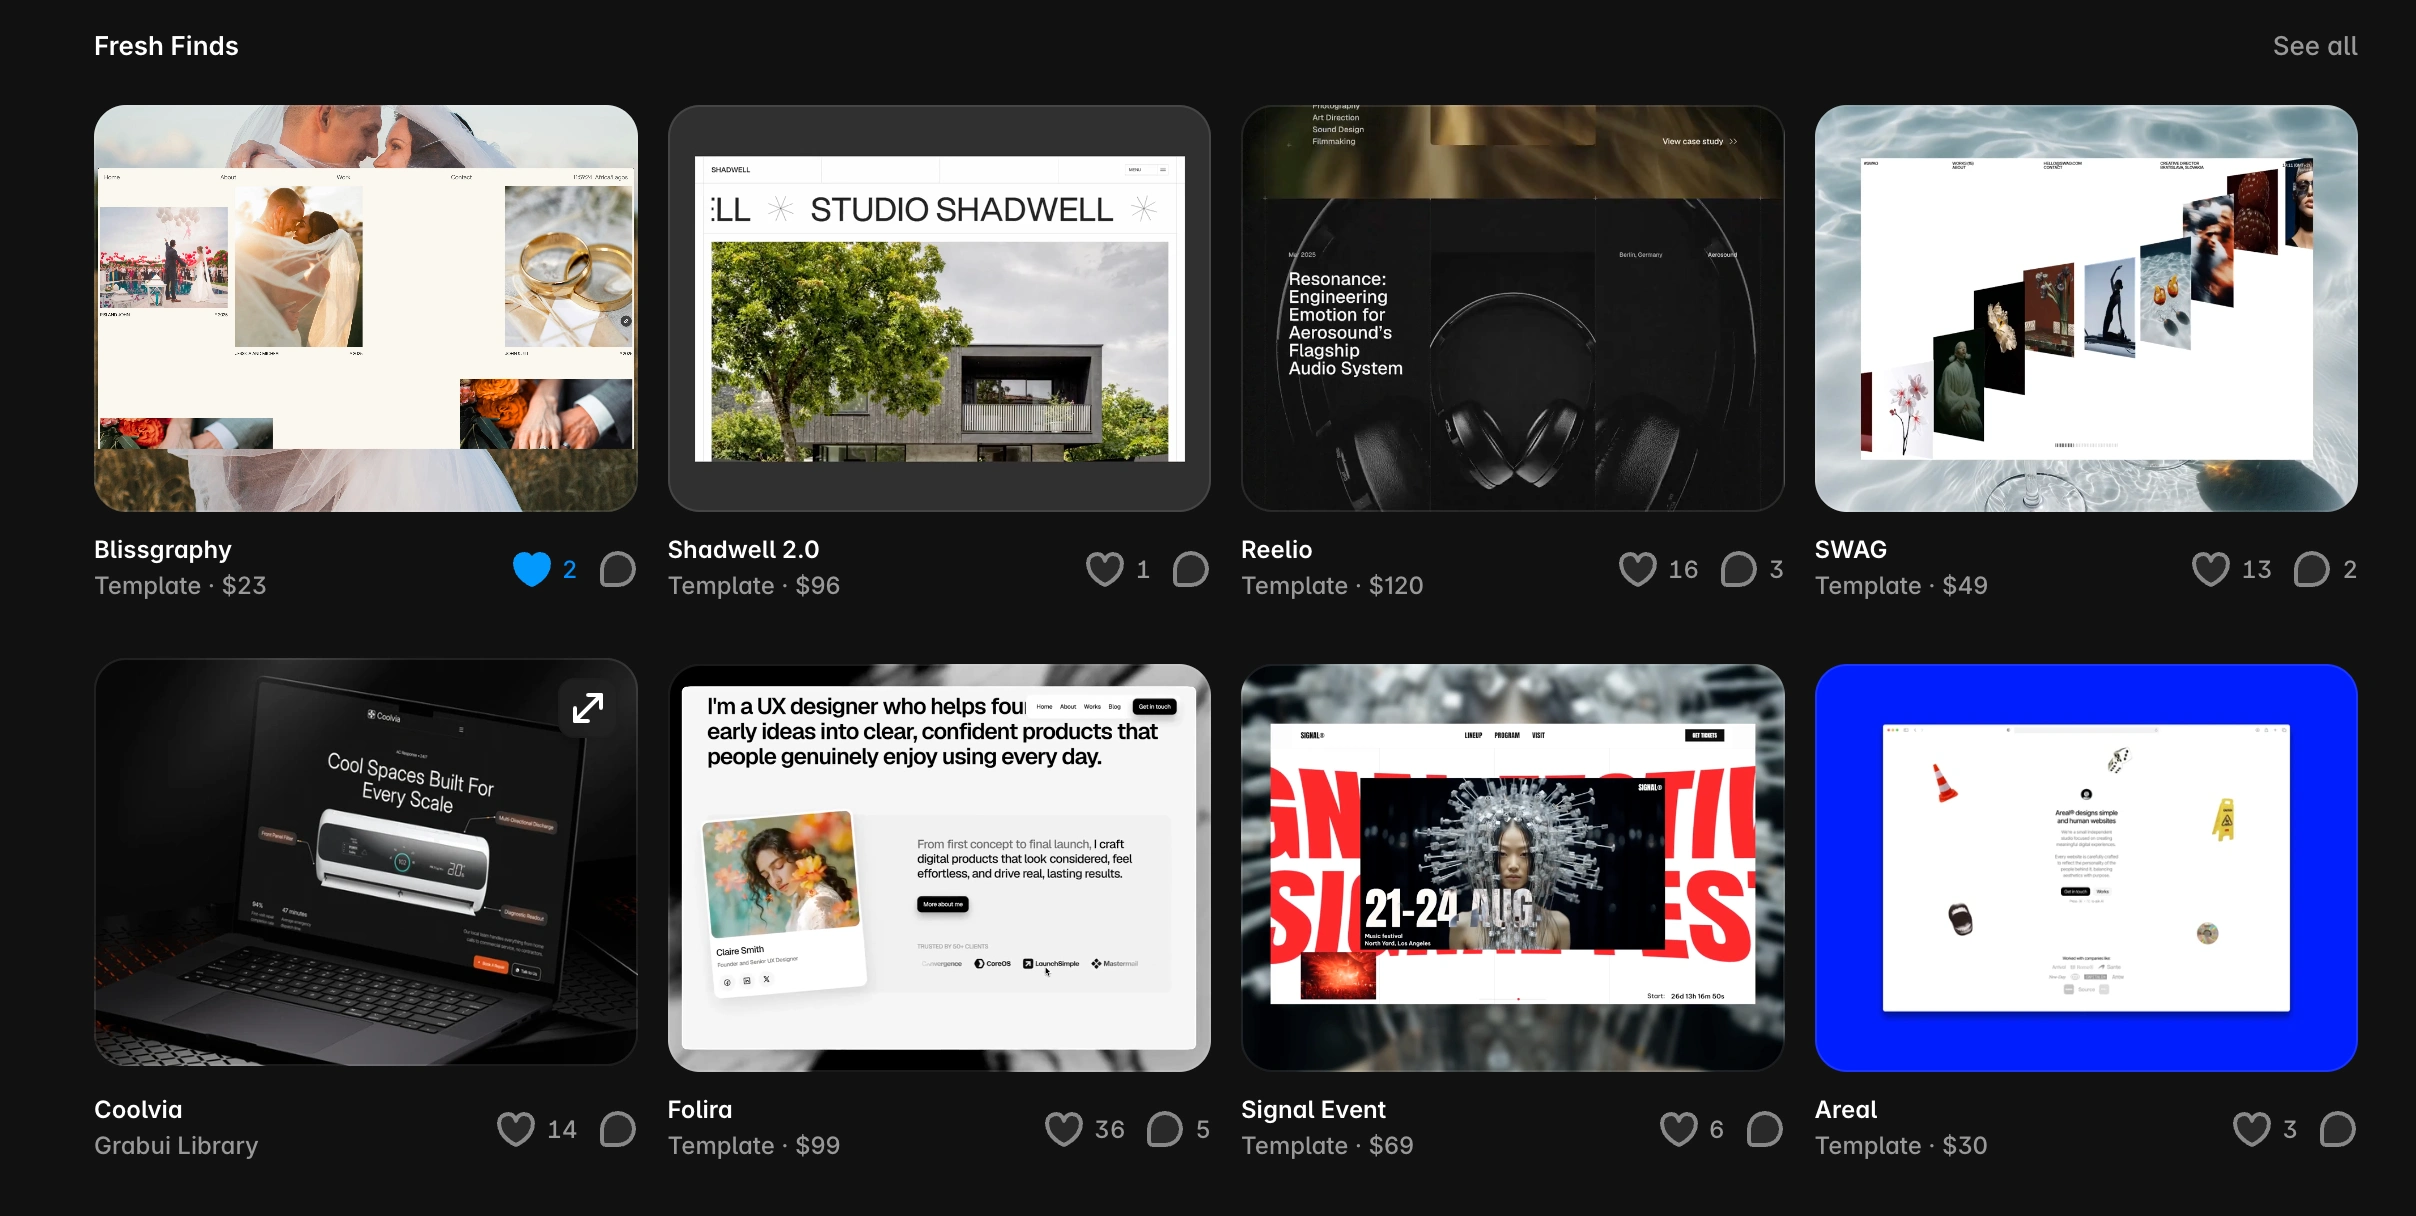
Task: Open comments for Blissgraphy
Action: click(x=618, y=569)
